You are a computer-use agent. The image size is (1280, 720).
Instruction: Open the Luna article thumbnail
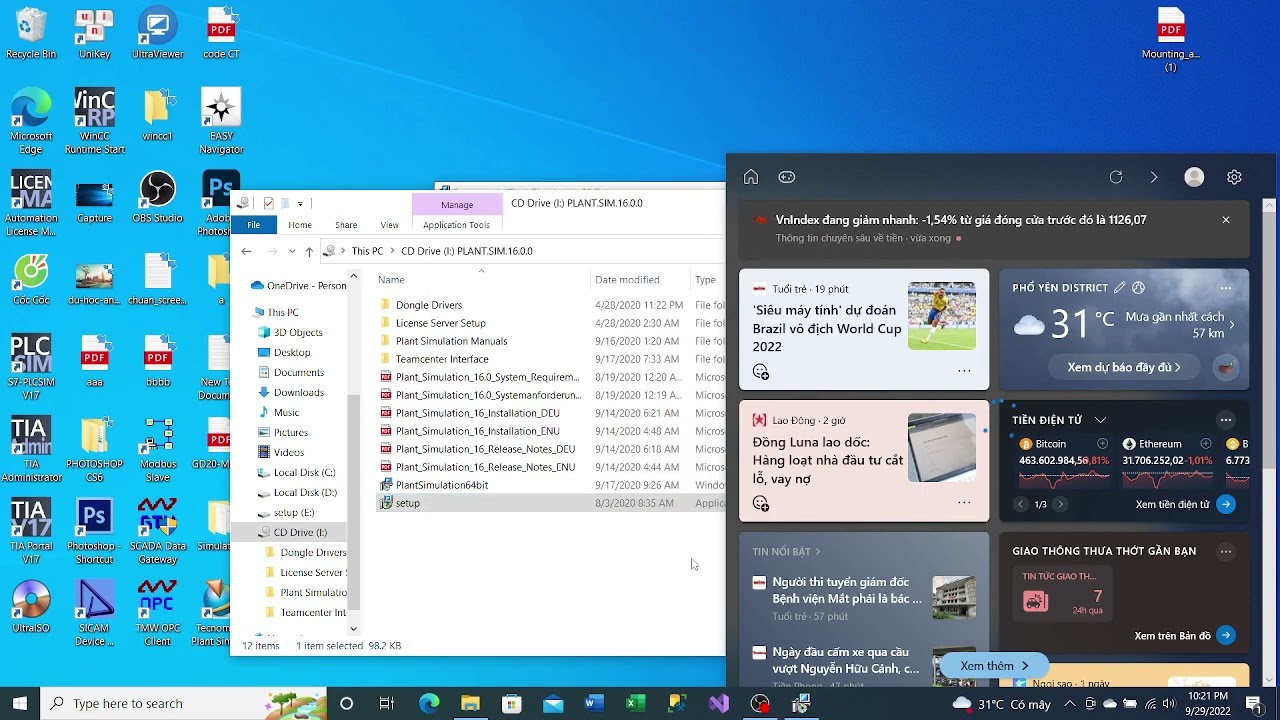(x=942, y=448)
